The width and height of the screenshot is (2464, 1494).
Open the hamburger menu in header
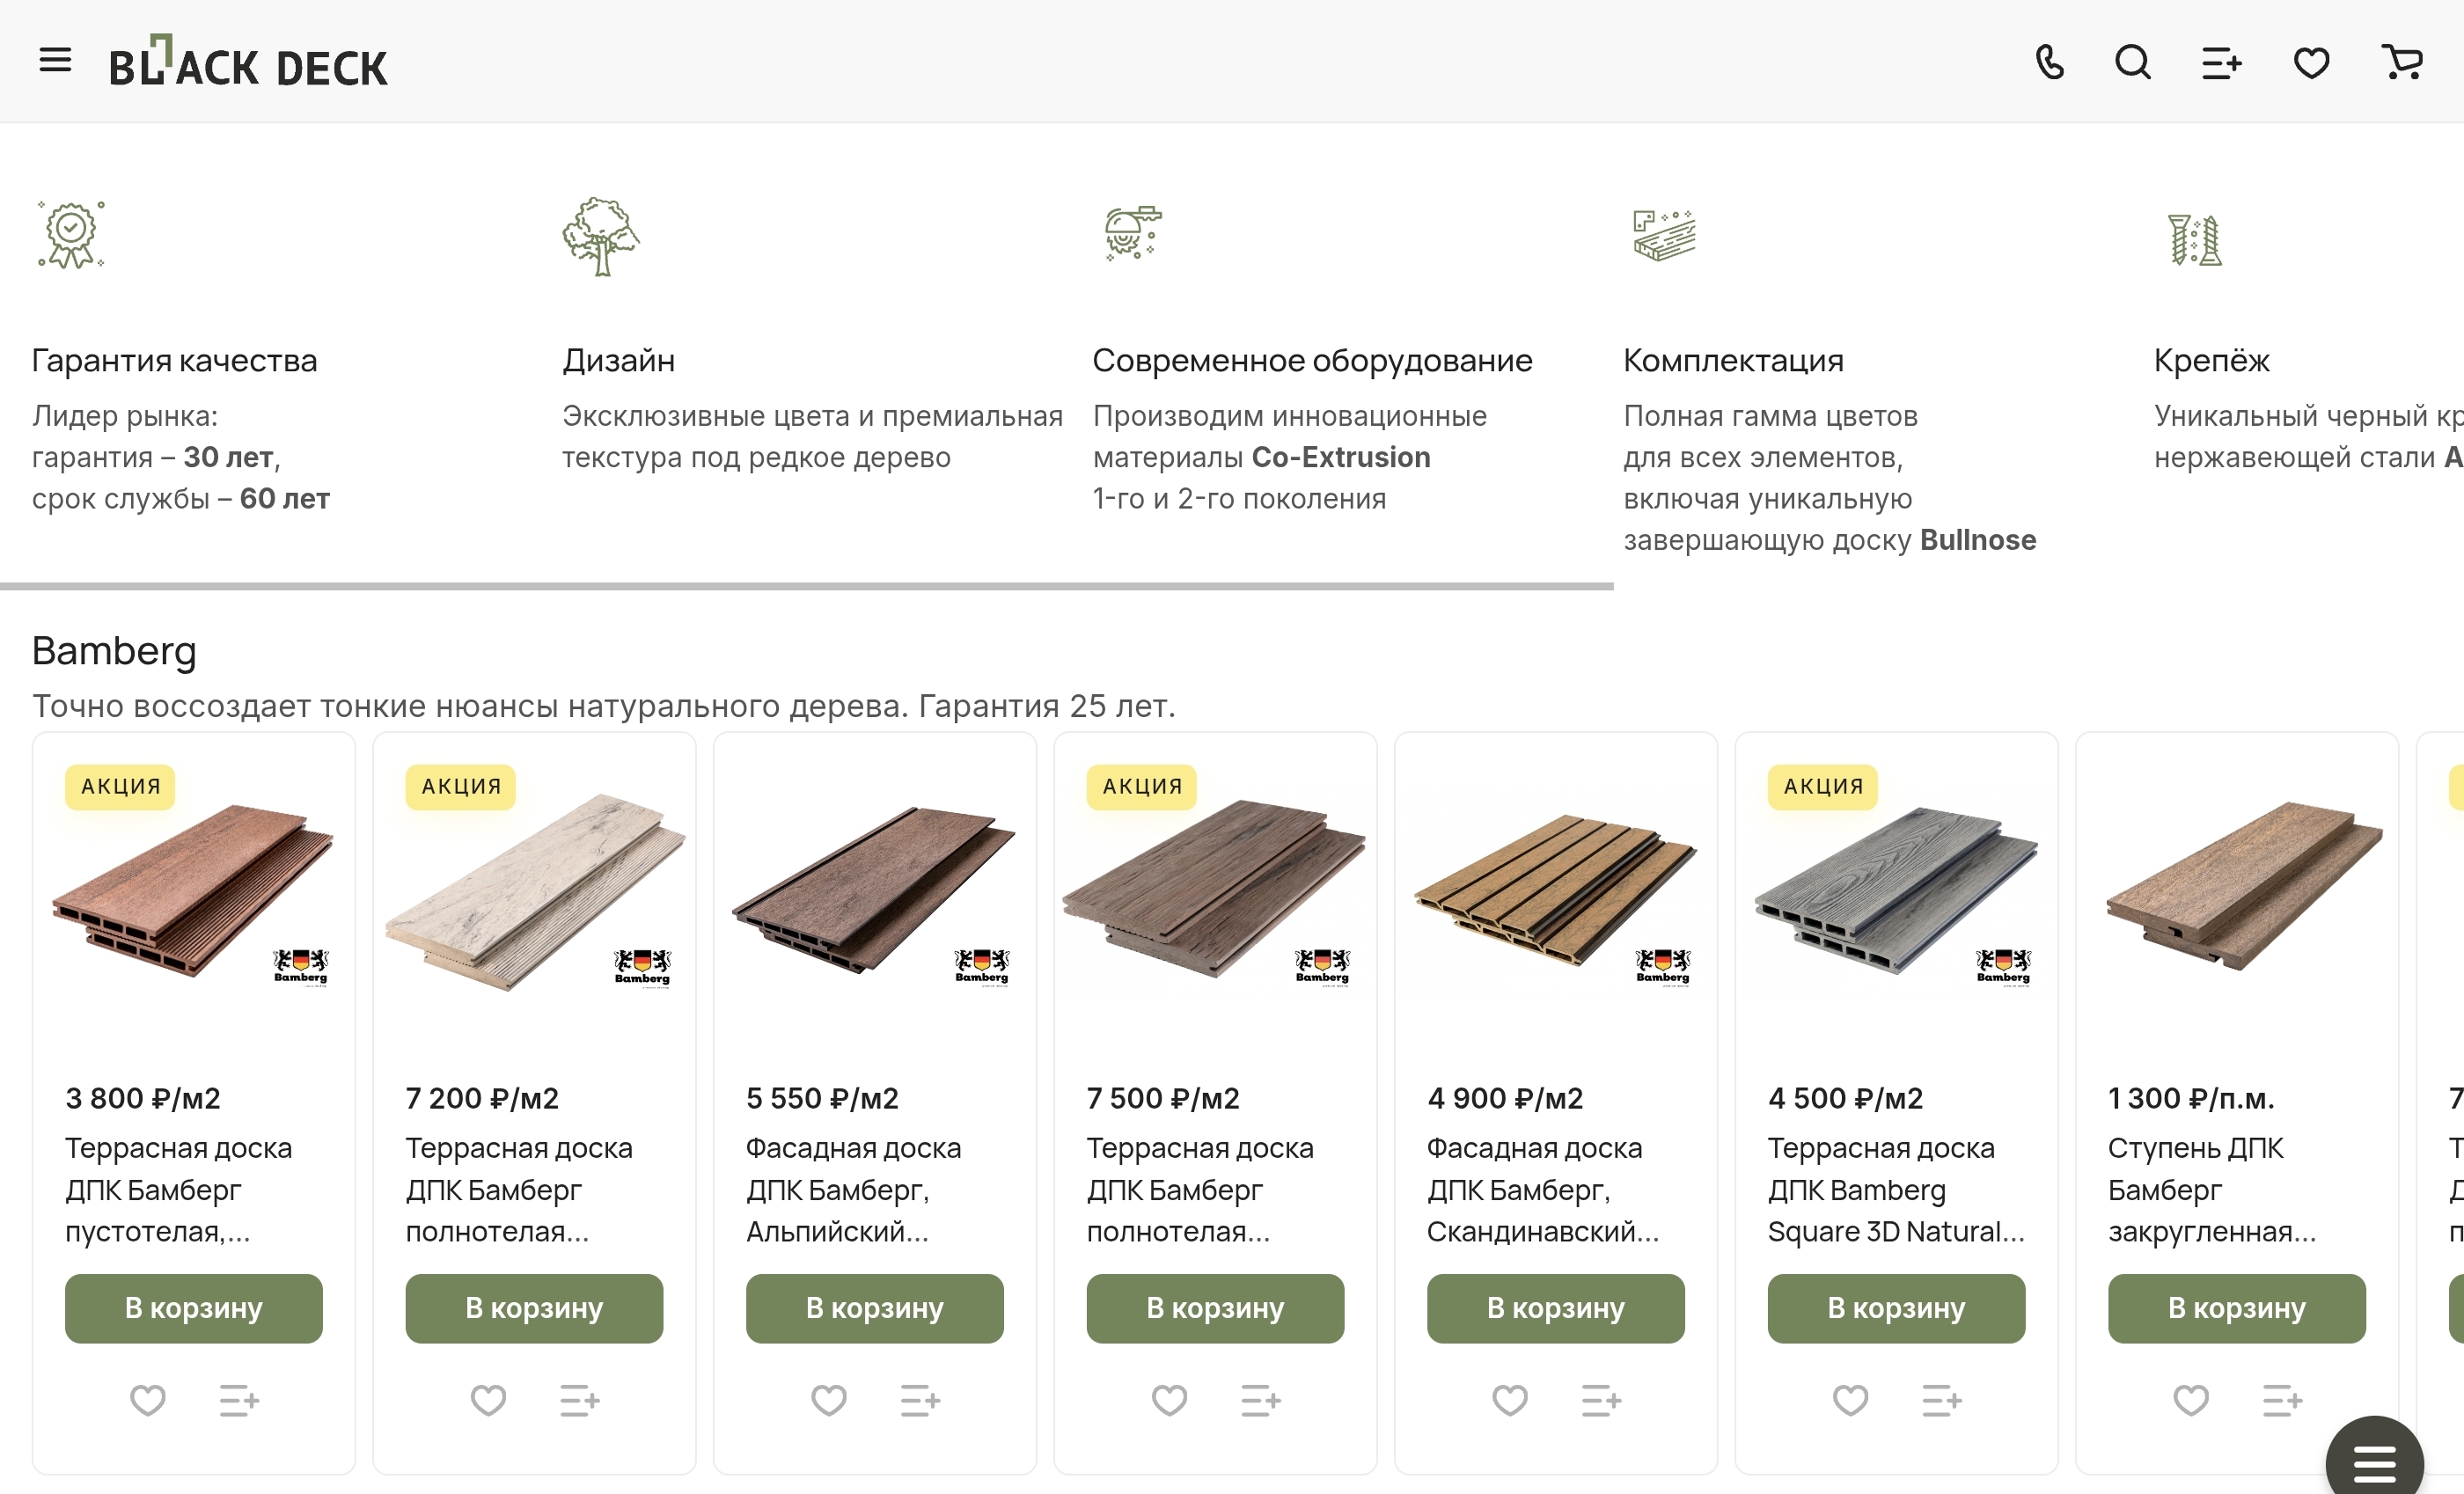coord(55,61)
